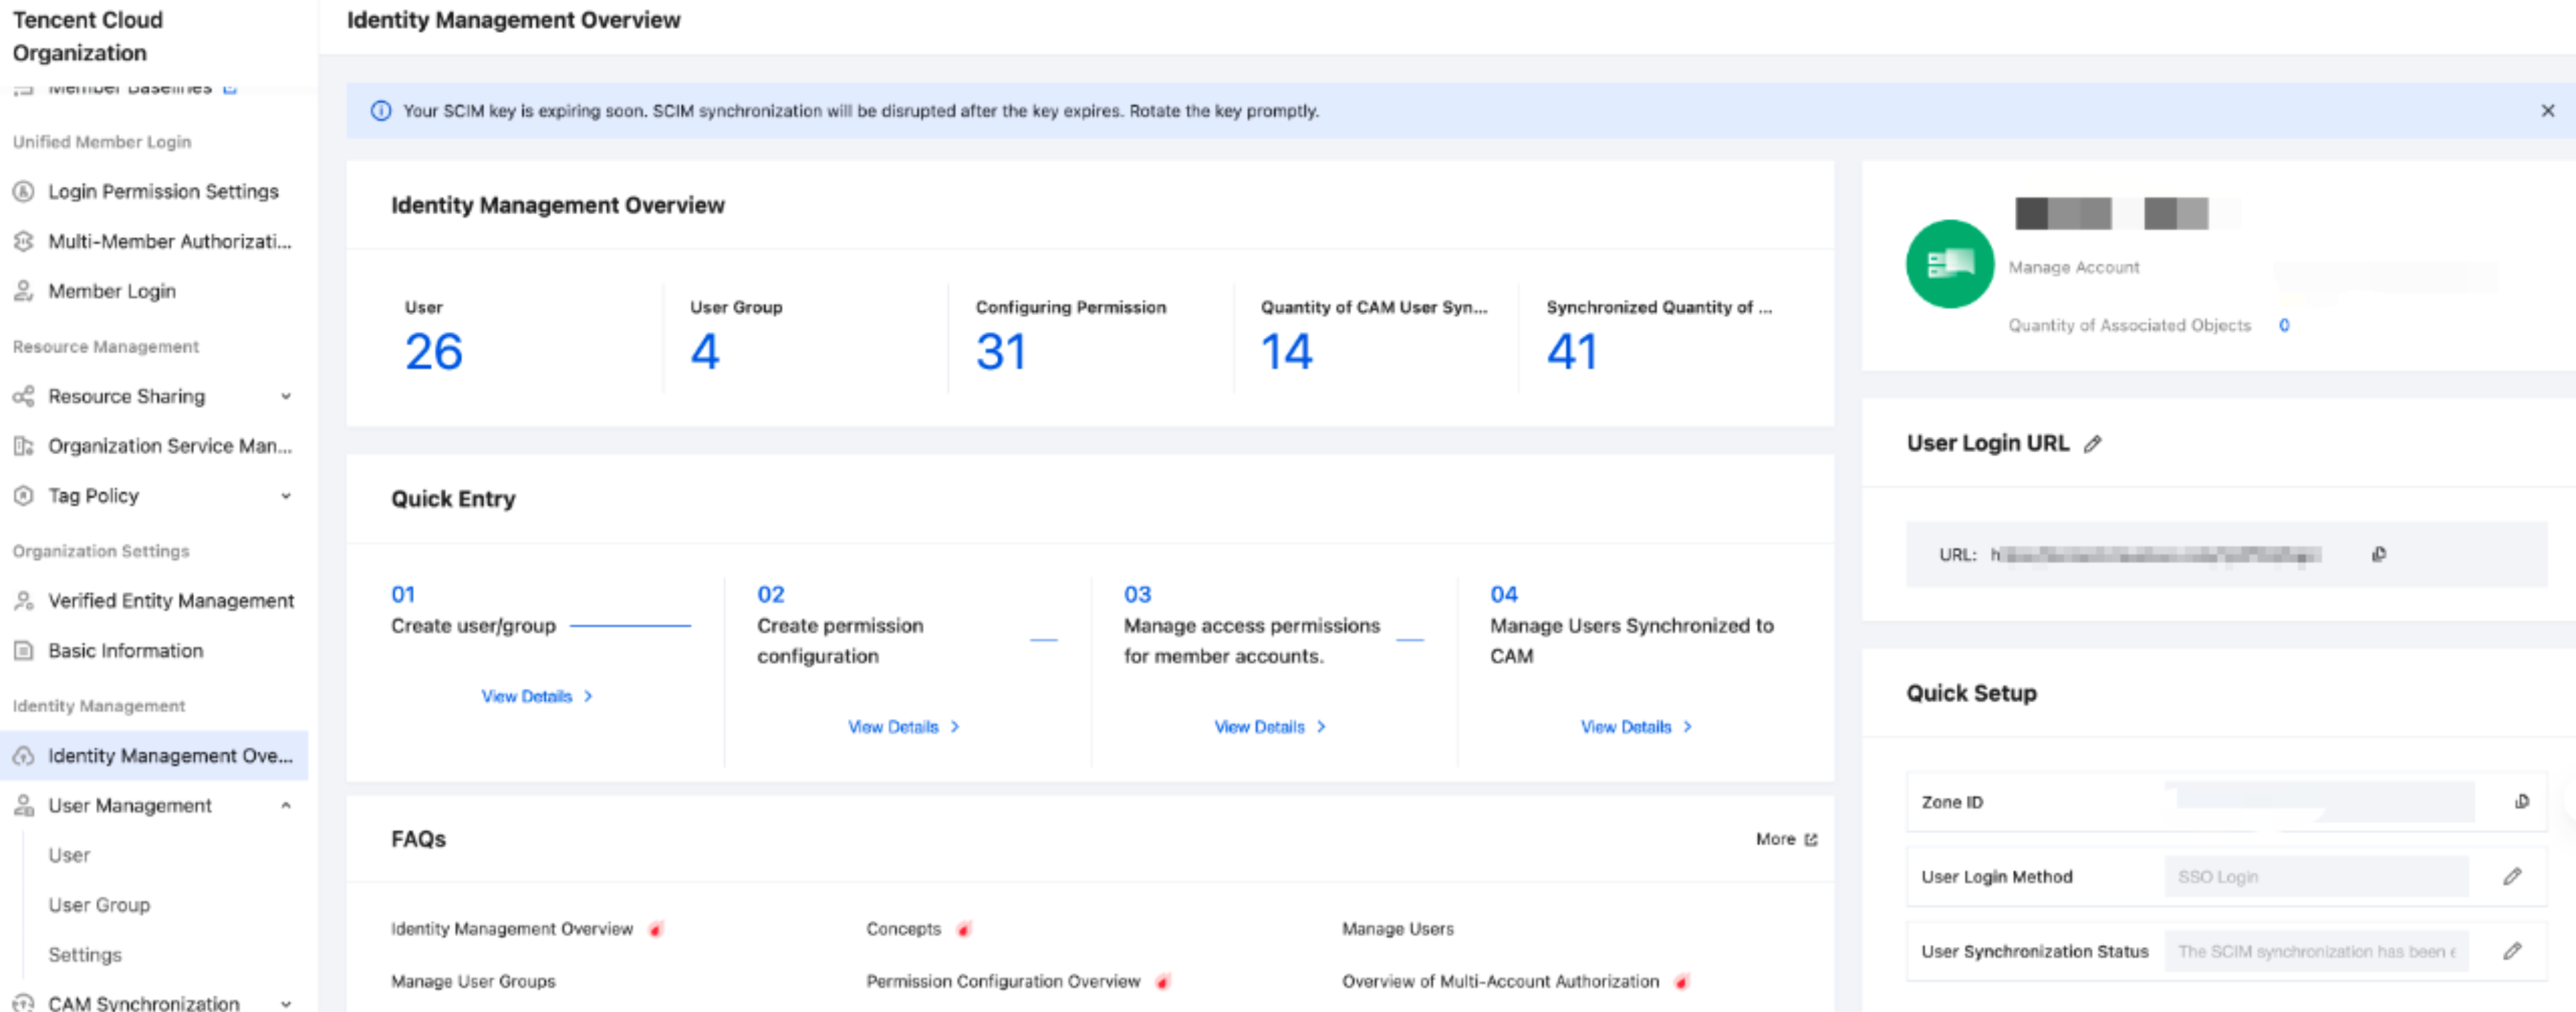Select User under User Management

(69, 855)
